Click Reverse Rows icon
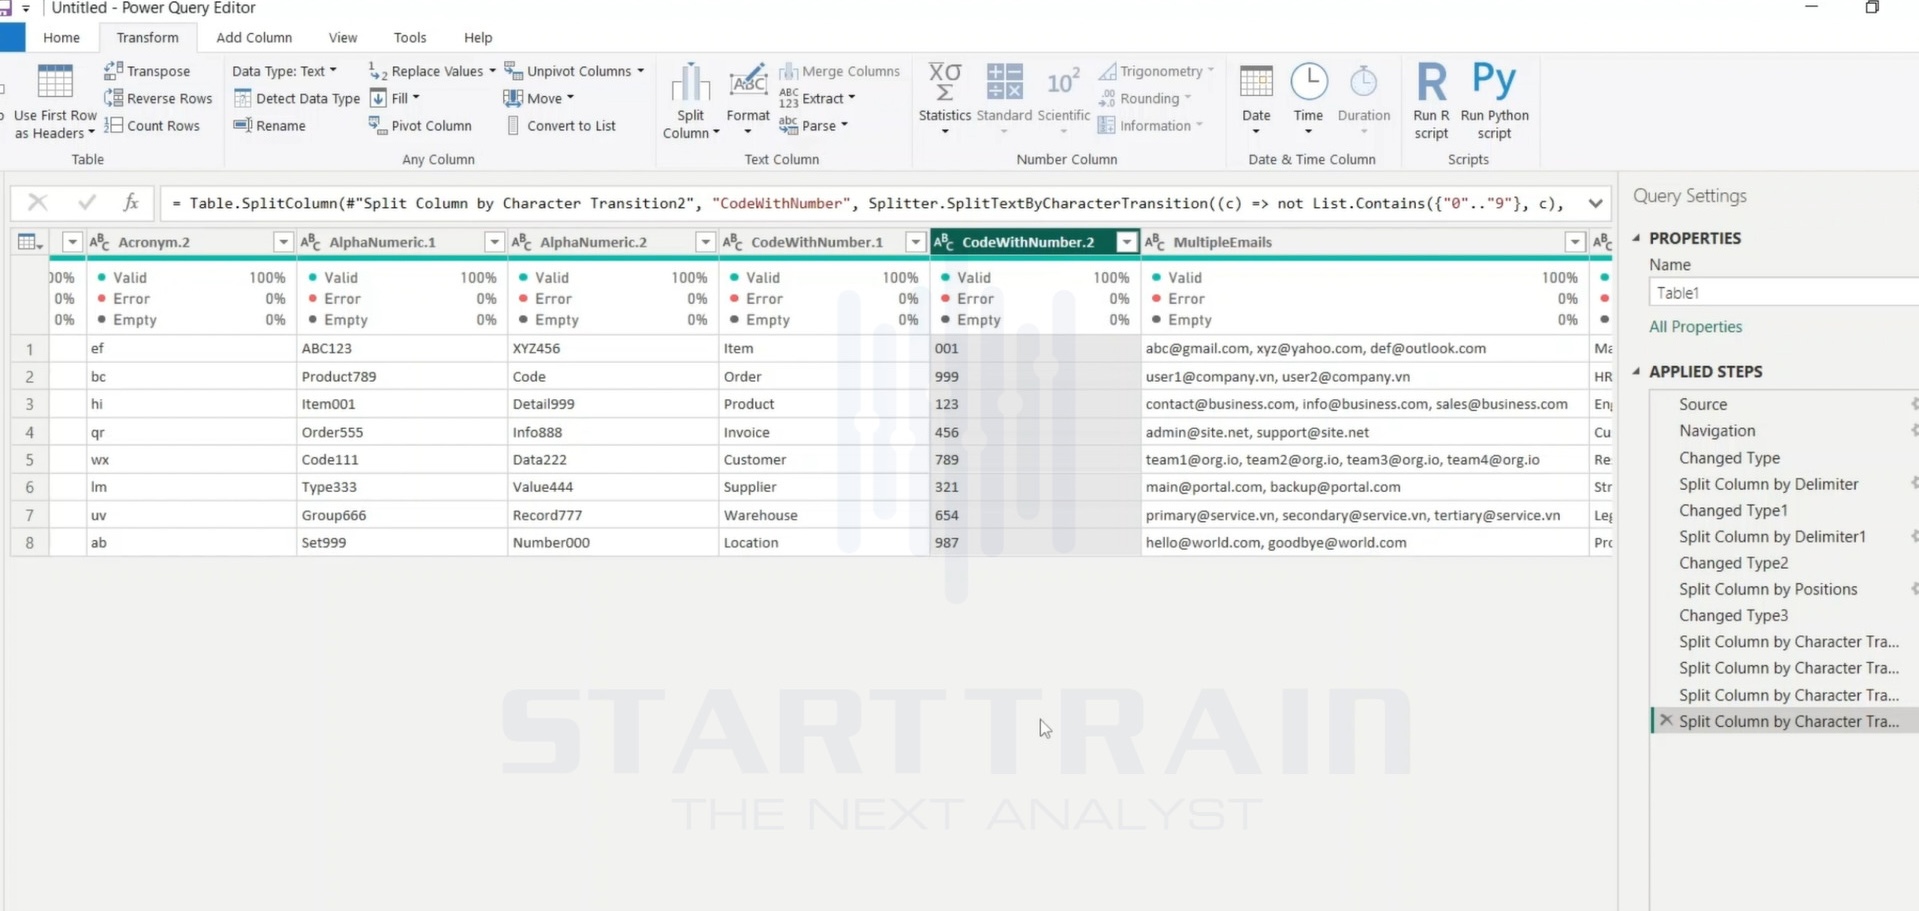 (x=113, y=98)
